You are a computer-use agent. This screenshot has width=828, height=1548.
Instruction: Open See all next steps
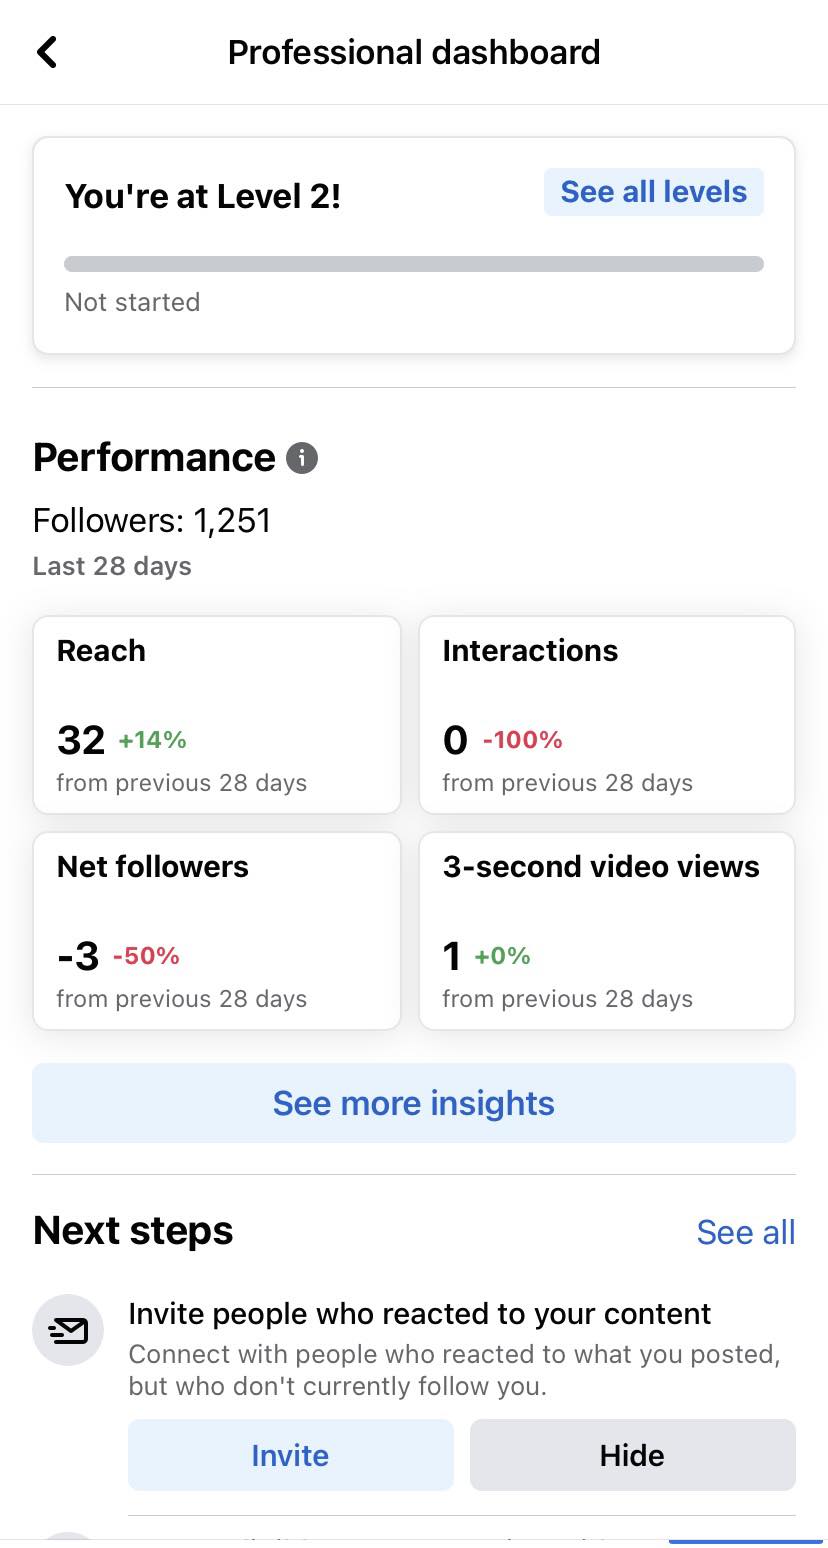click(745, 1232)
